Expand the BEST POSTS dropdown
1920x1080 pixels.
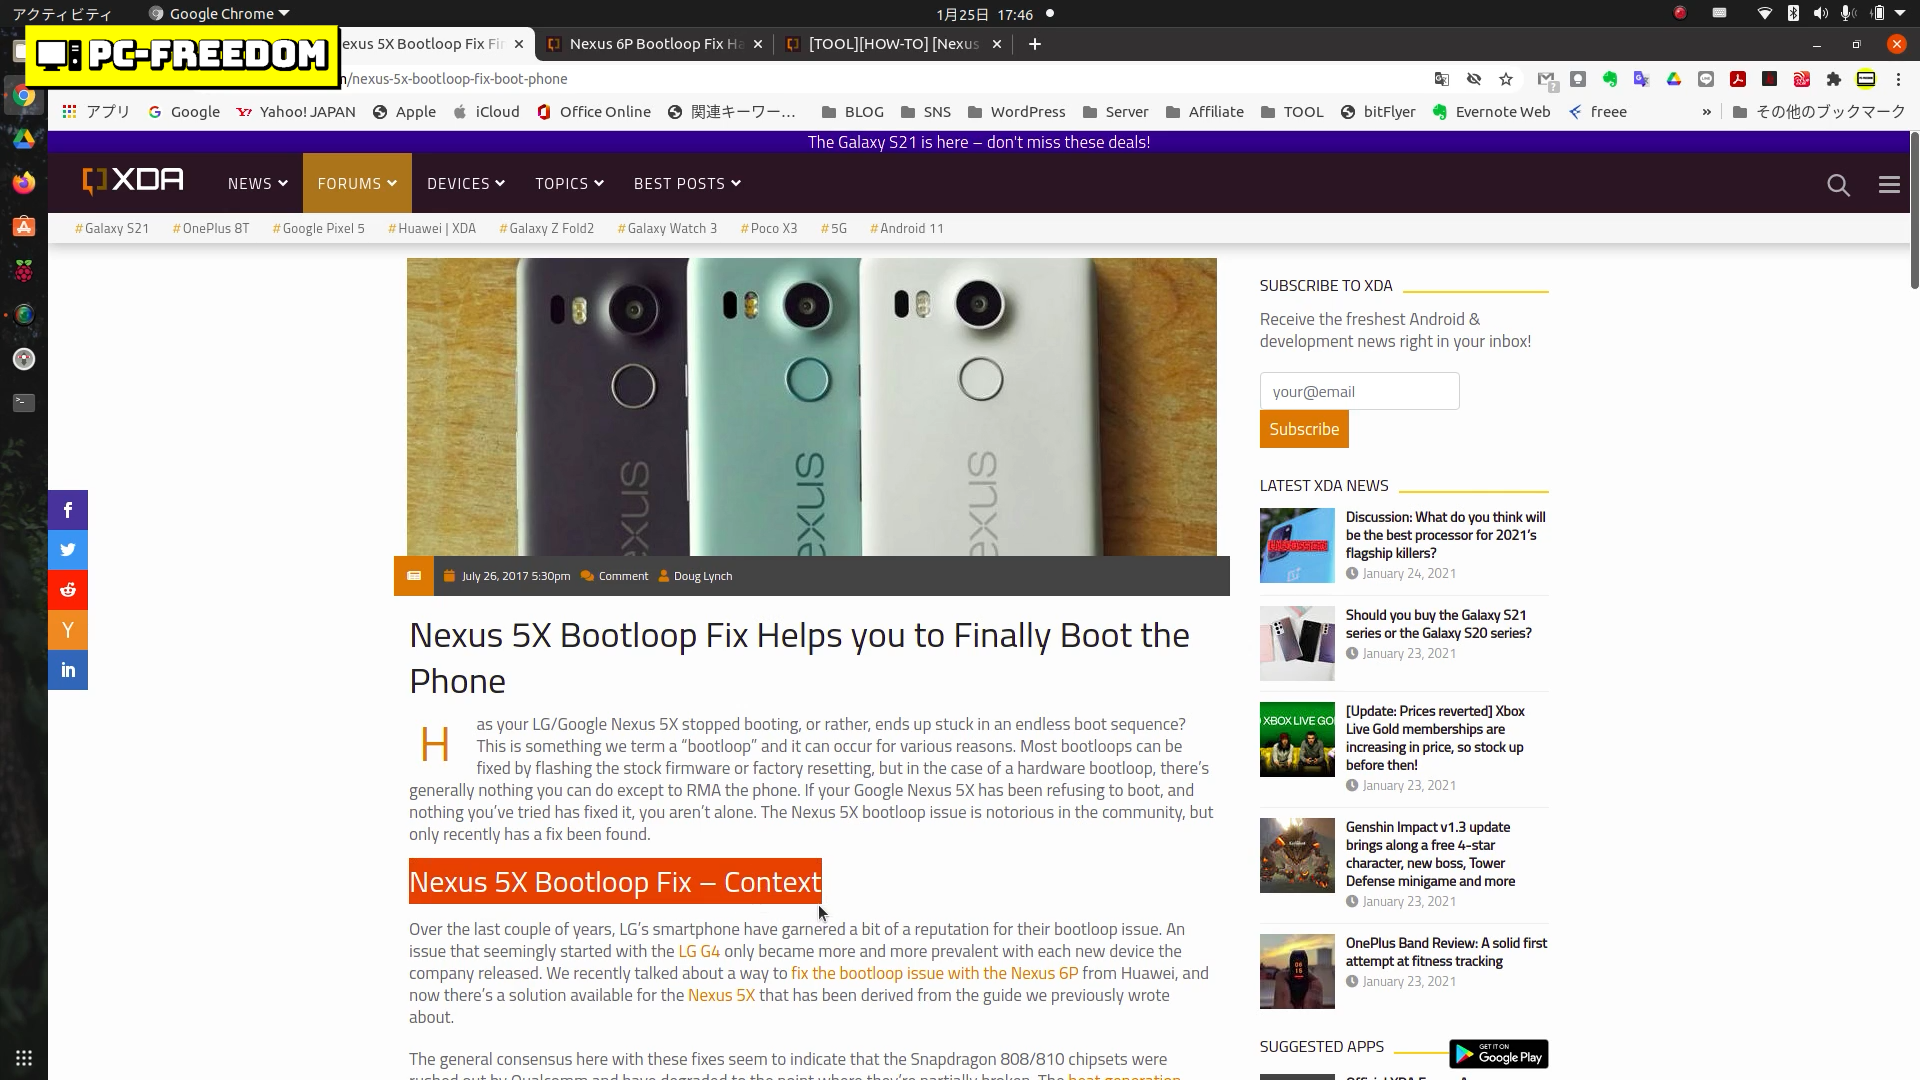[x=686, y=183]
